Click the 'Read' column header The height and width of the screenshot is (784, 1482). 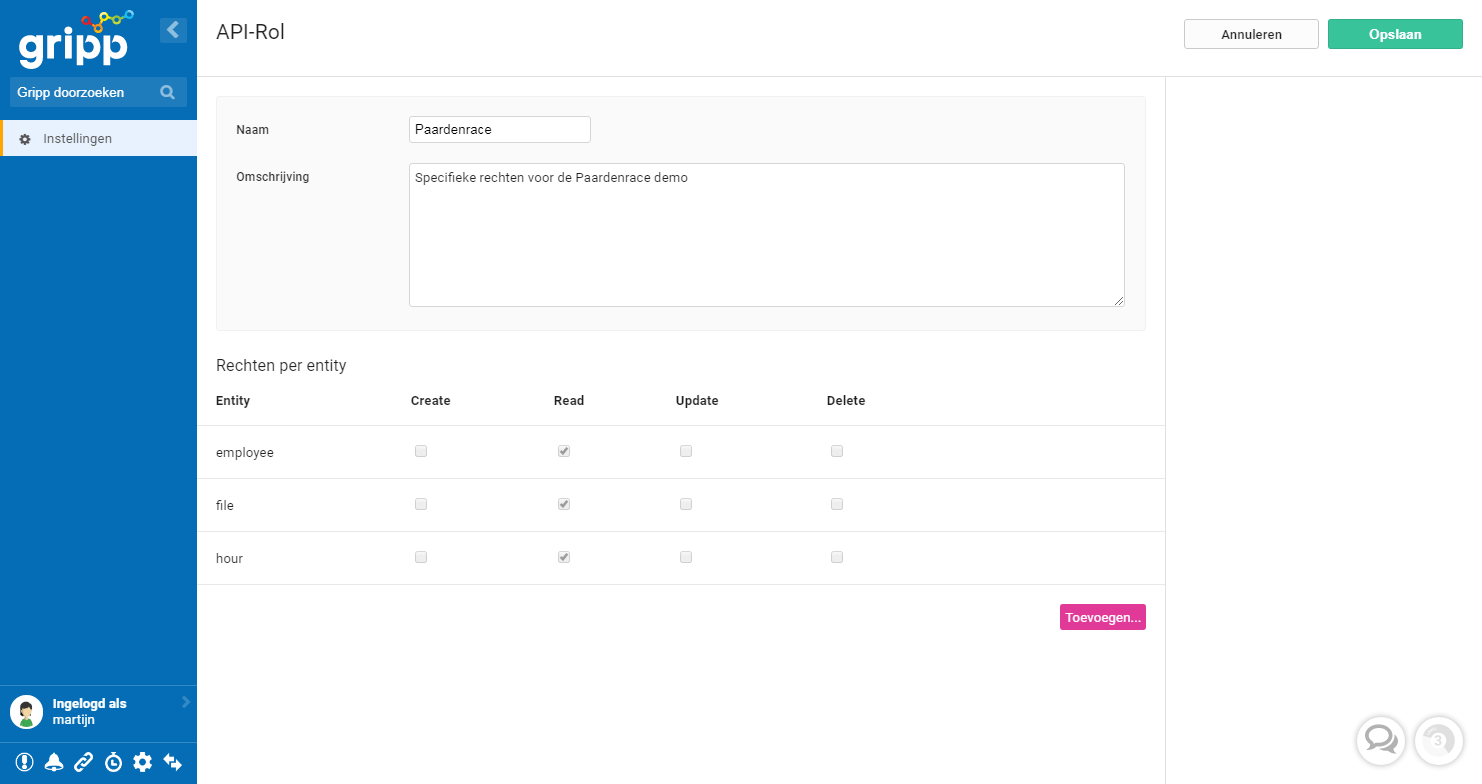pyautogui.click(x=569, y=400)
